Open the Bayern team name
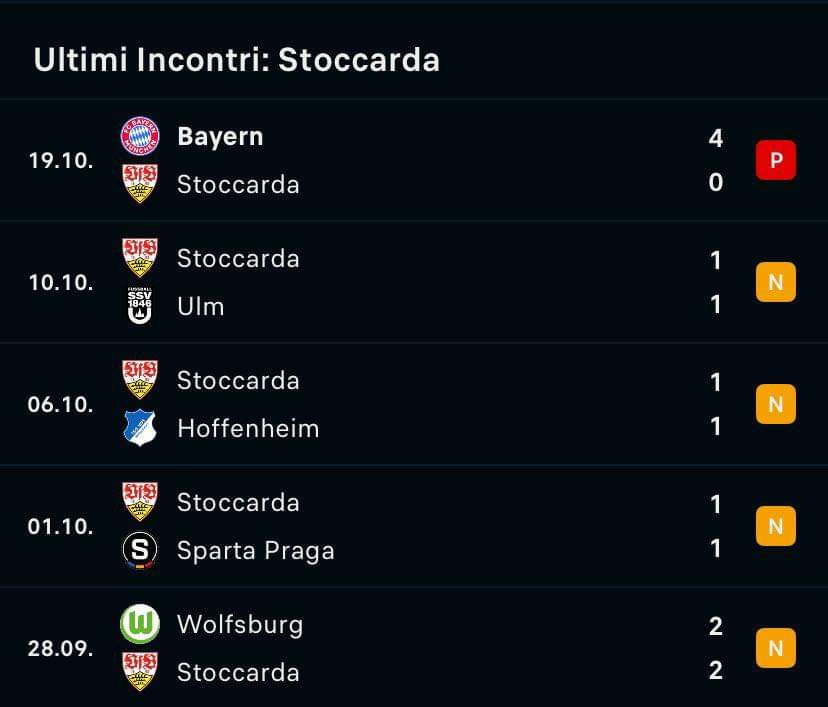The height and width of the screenshot is (707, 828). point(220,137)
